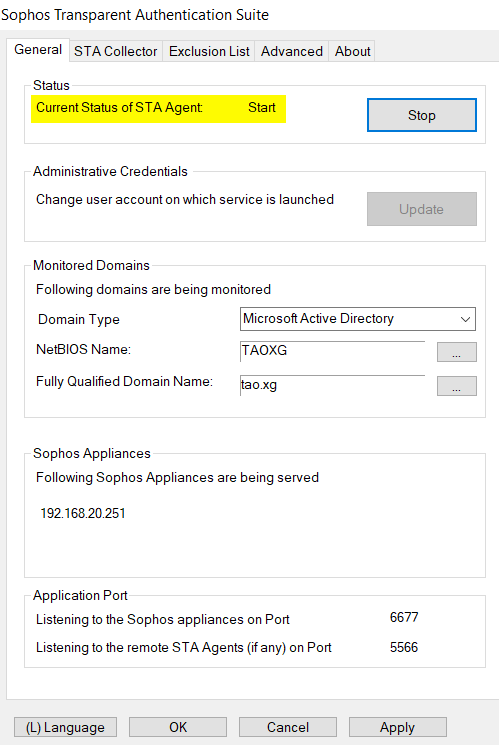
Task: Click the (L) Language button
Action: [x=65, y=727]
